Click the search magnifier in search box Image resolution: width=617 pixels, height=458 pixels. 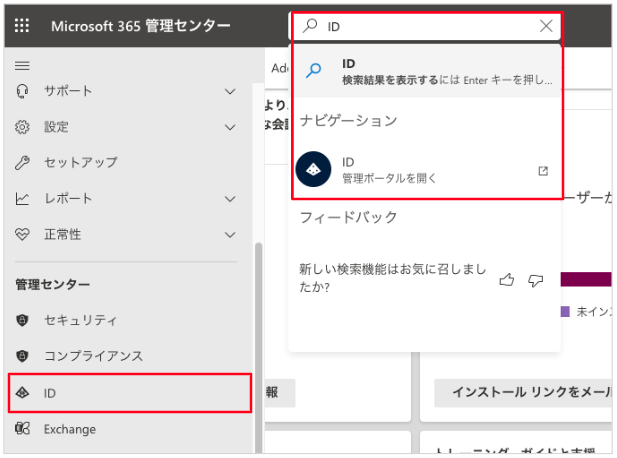[310, 26]
